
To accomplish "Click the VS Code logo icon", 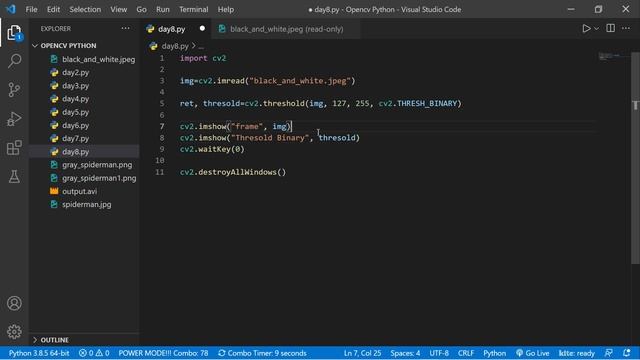I will click(11, 9).
